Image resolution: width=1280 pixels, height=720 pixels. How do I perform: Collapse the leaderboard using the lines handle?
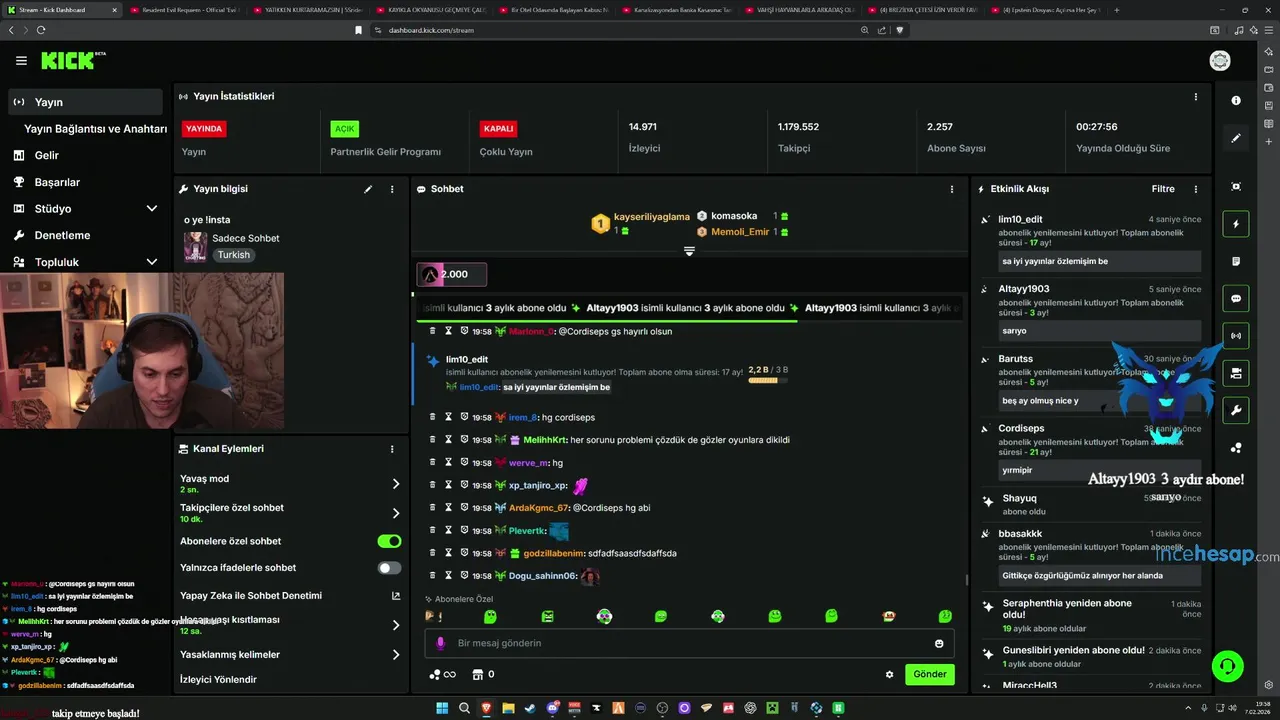point(689,251)
